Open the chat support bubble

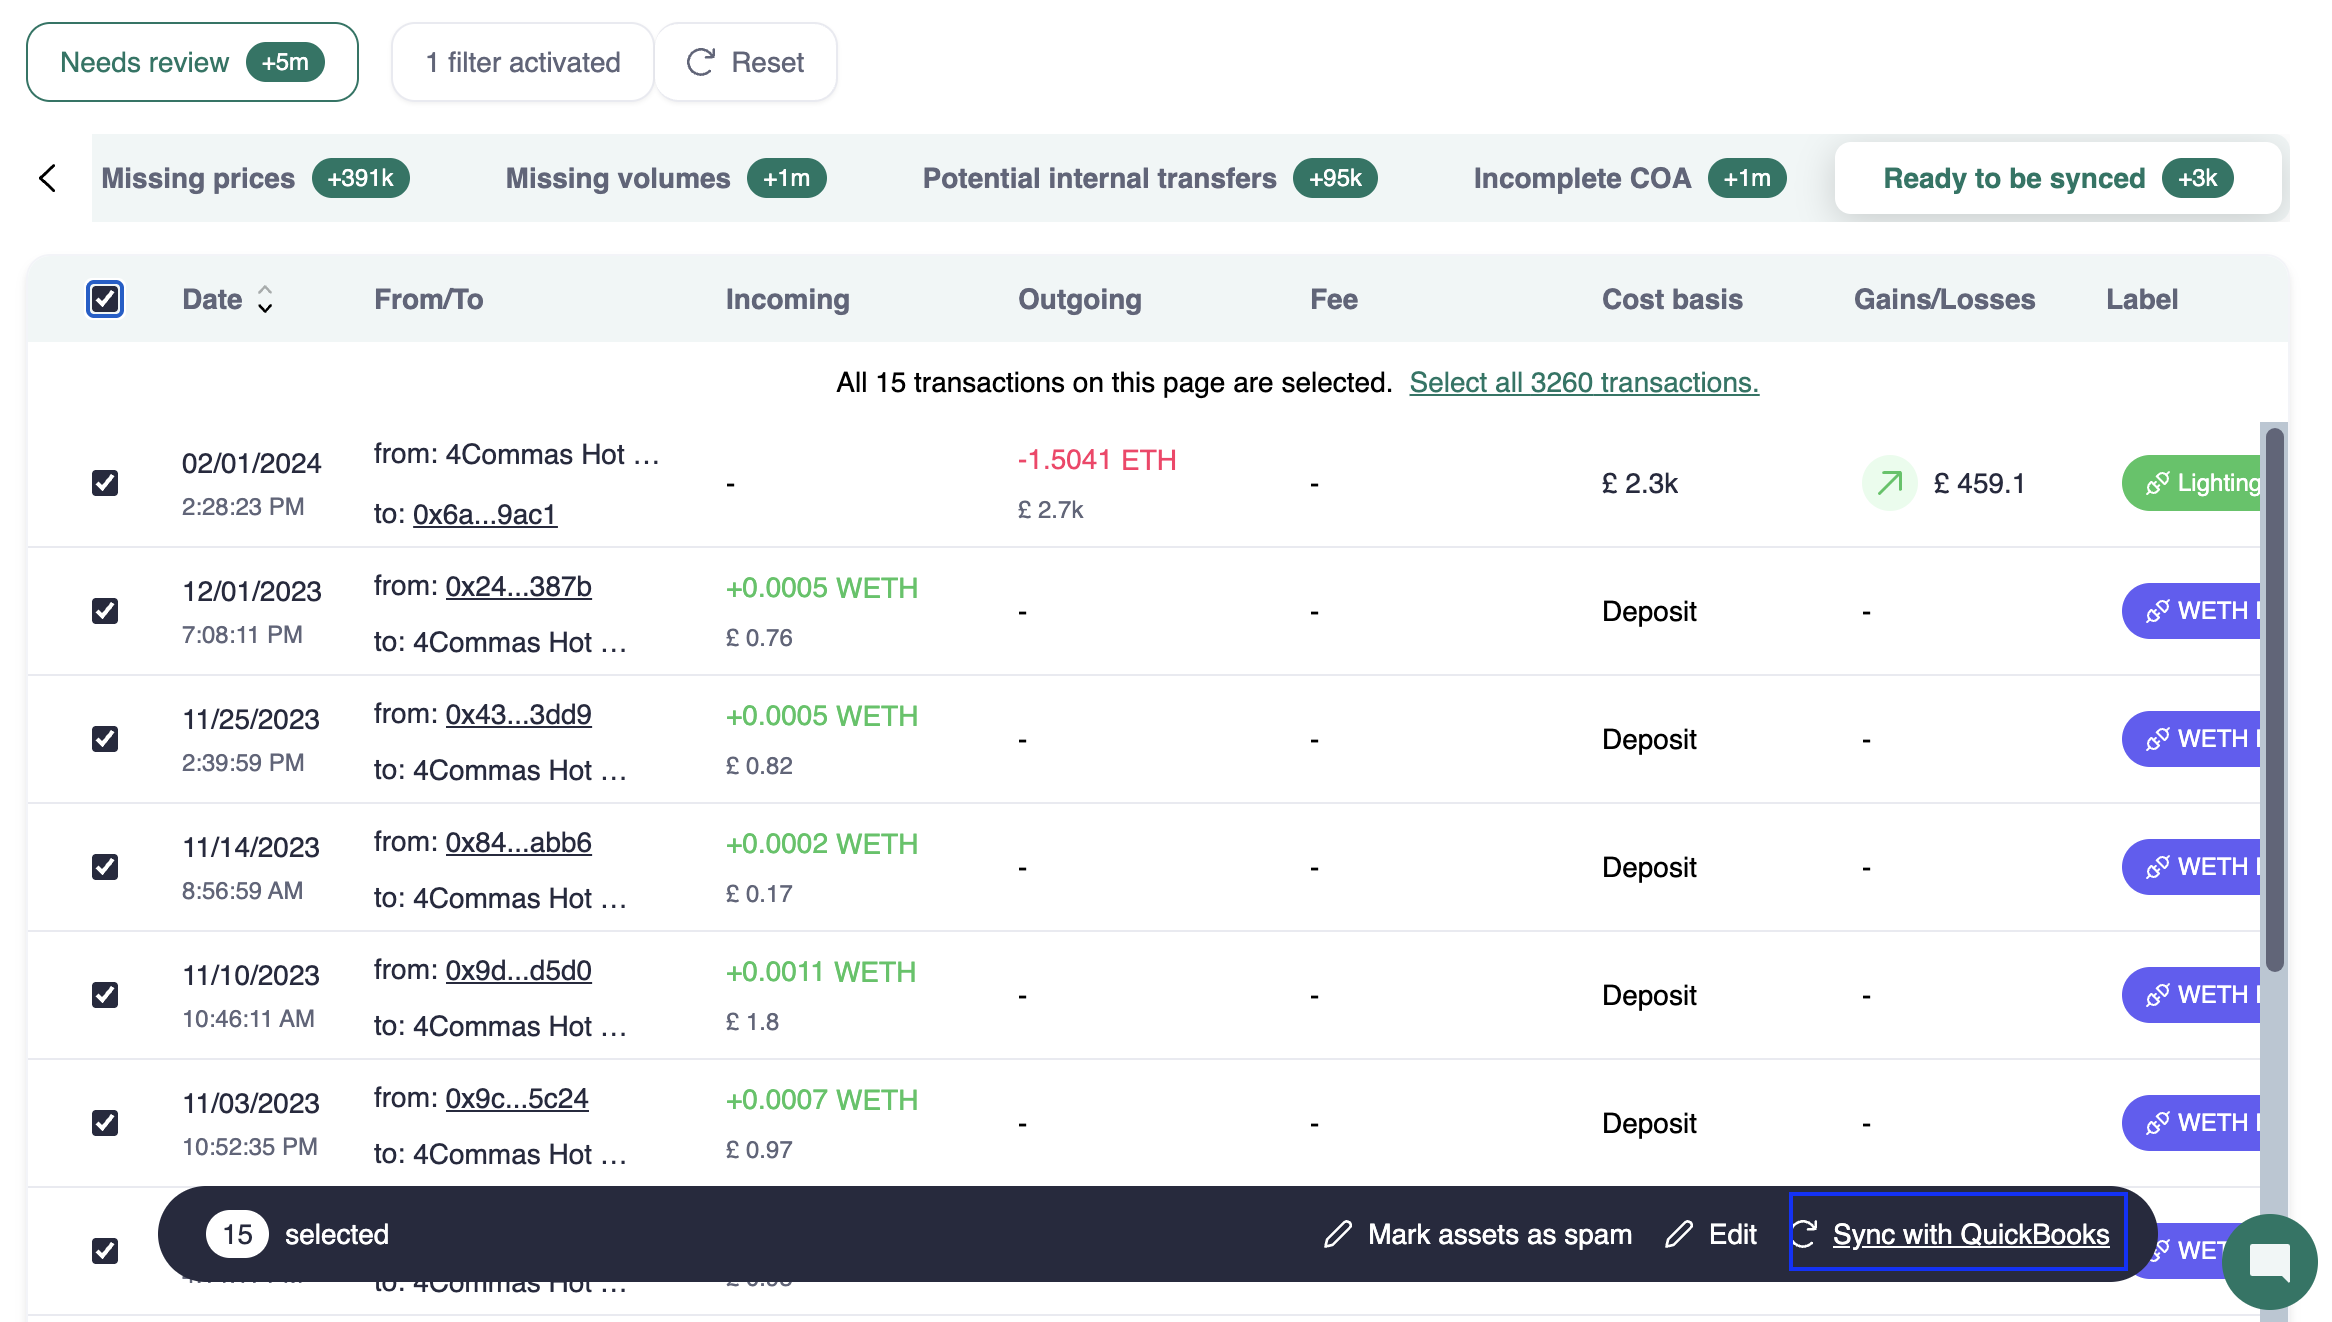point(2269,1261)
